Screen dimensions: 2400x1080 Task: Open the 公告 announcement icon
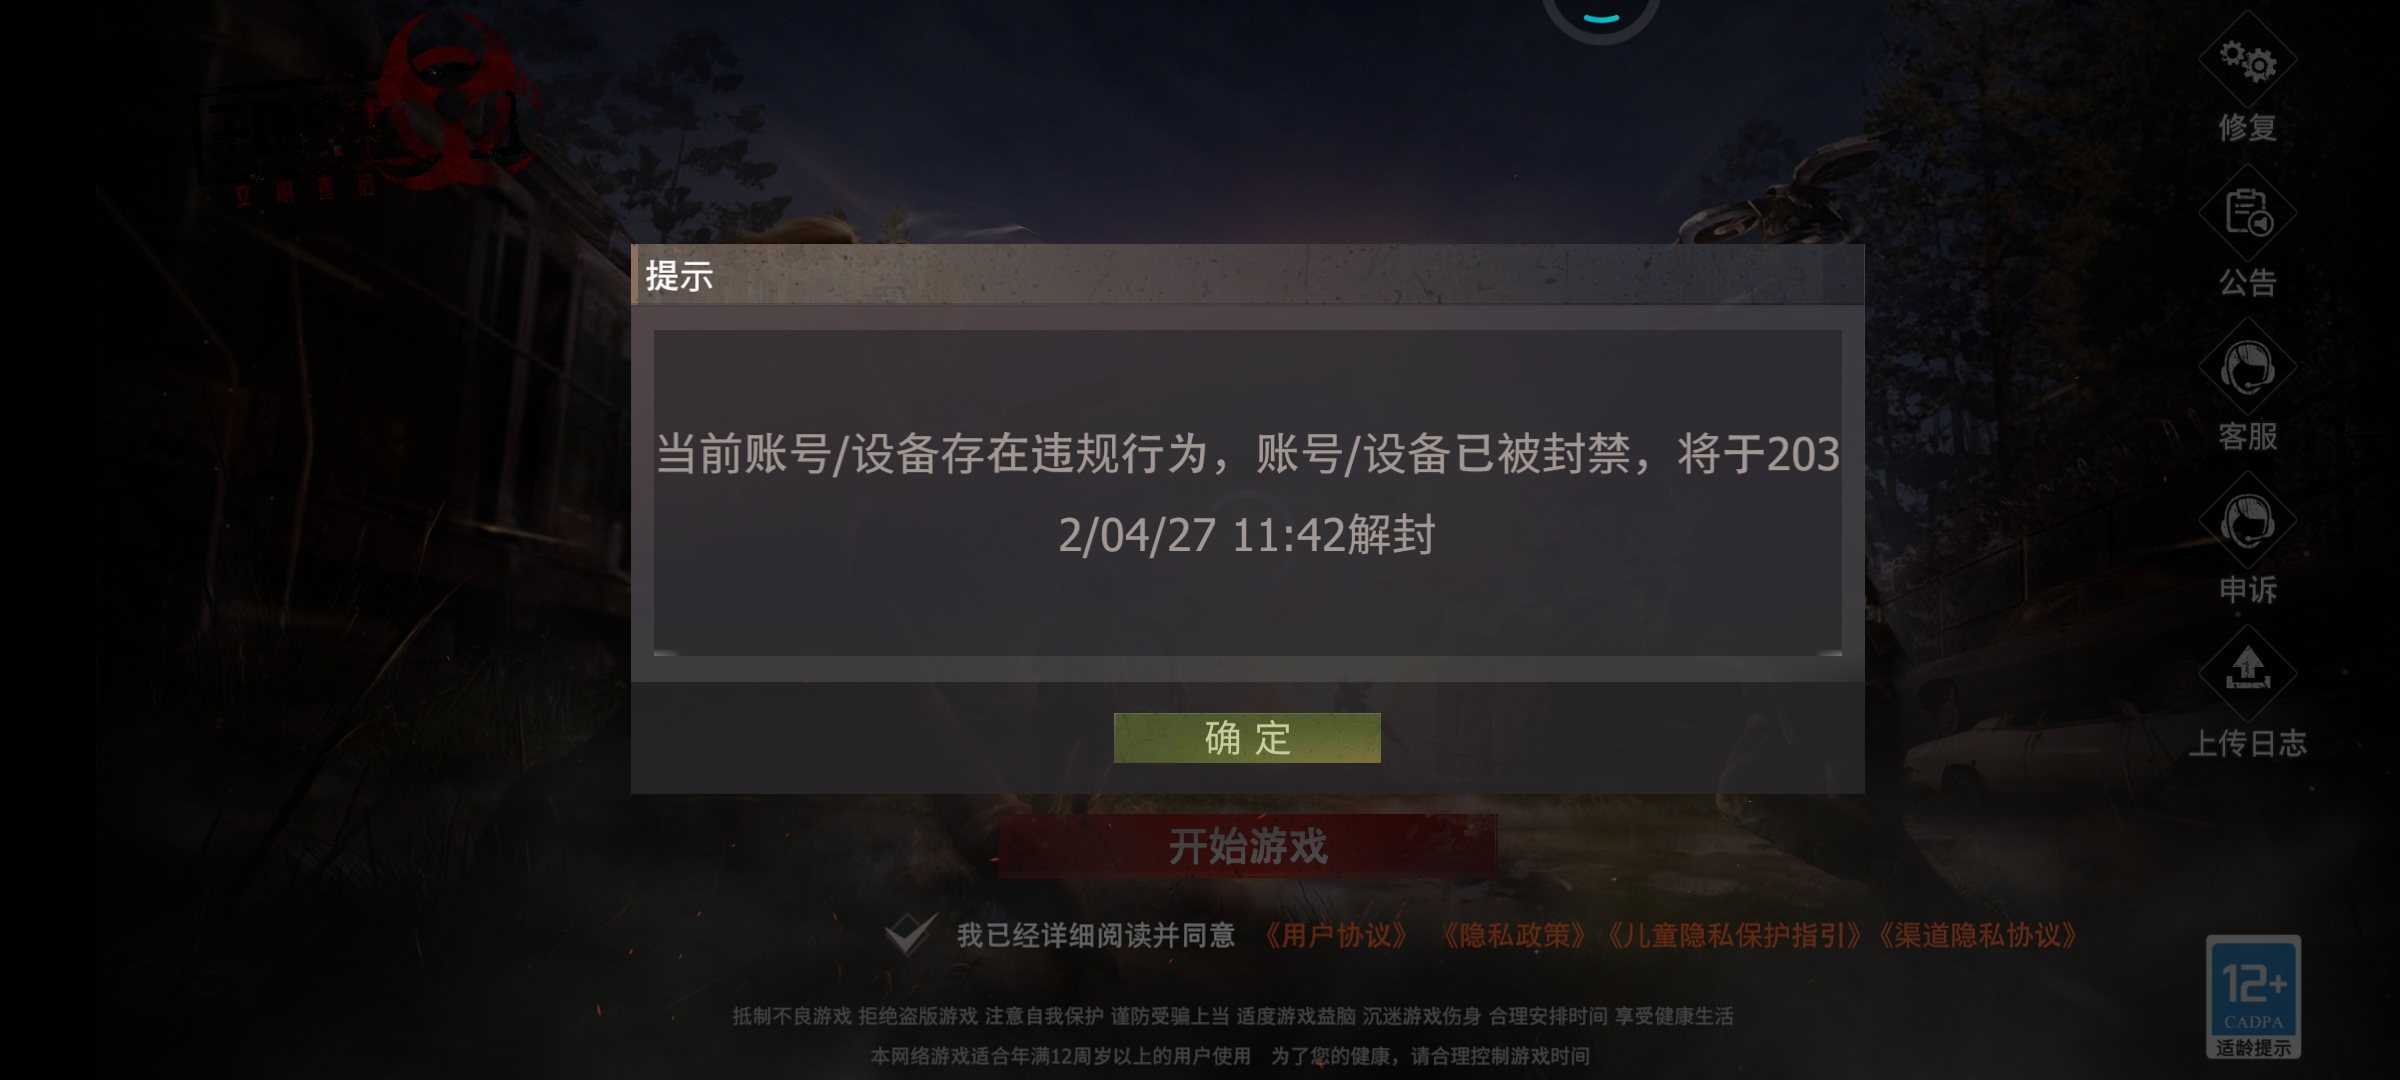(x=2247, y=214)
